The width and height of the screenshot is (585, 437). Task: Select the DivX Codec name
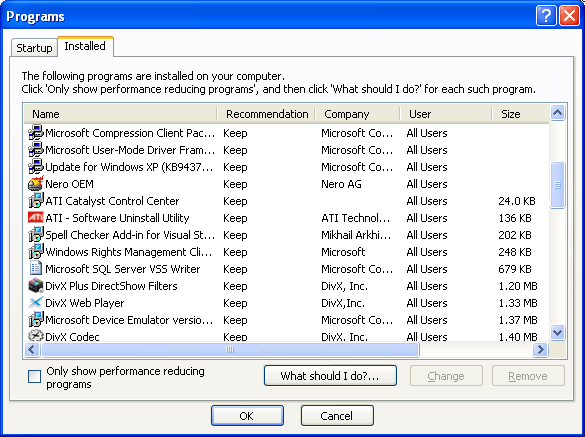(x=72, y=336)
